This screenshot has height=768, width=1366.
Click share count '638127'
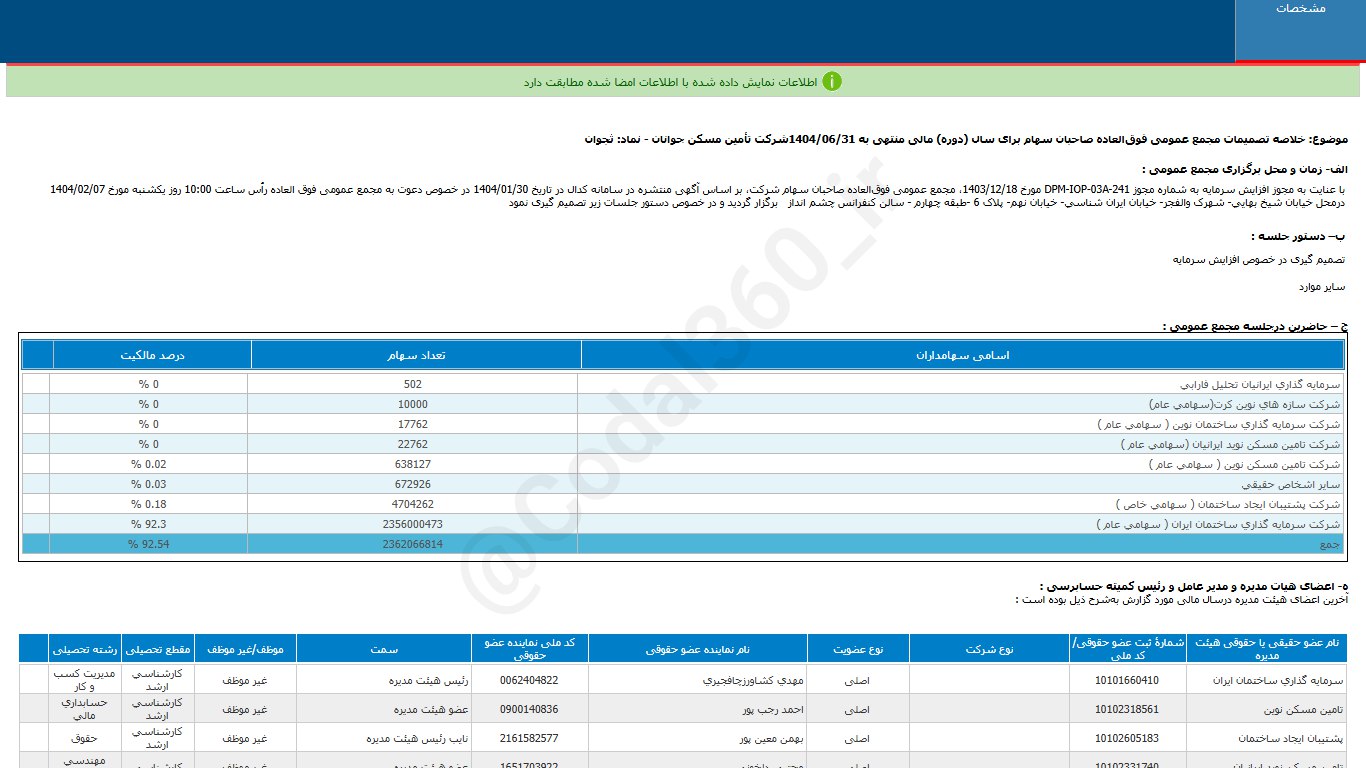click(413, 464)
